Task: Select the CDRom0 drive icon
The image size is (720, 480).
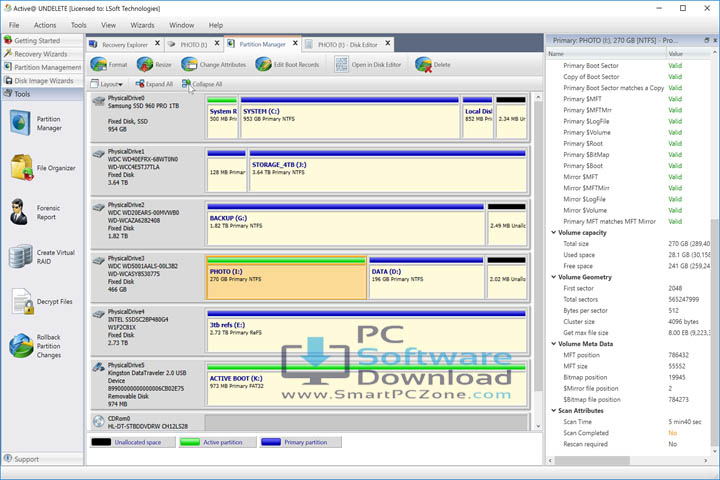Action: point(99,421)
